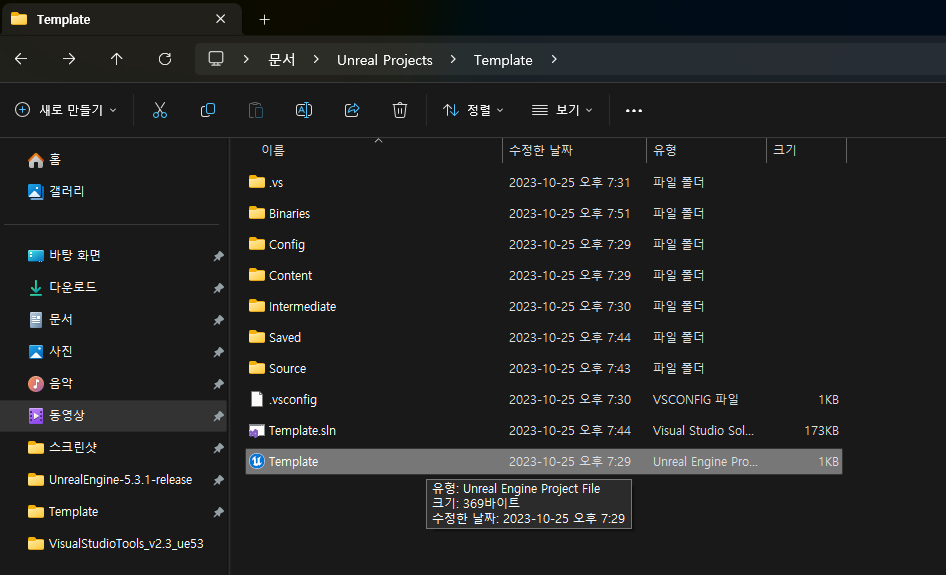Copy the selected item
Image resolution: width=946 pixels, height=575 pixels.
[208, 110]
